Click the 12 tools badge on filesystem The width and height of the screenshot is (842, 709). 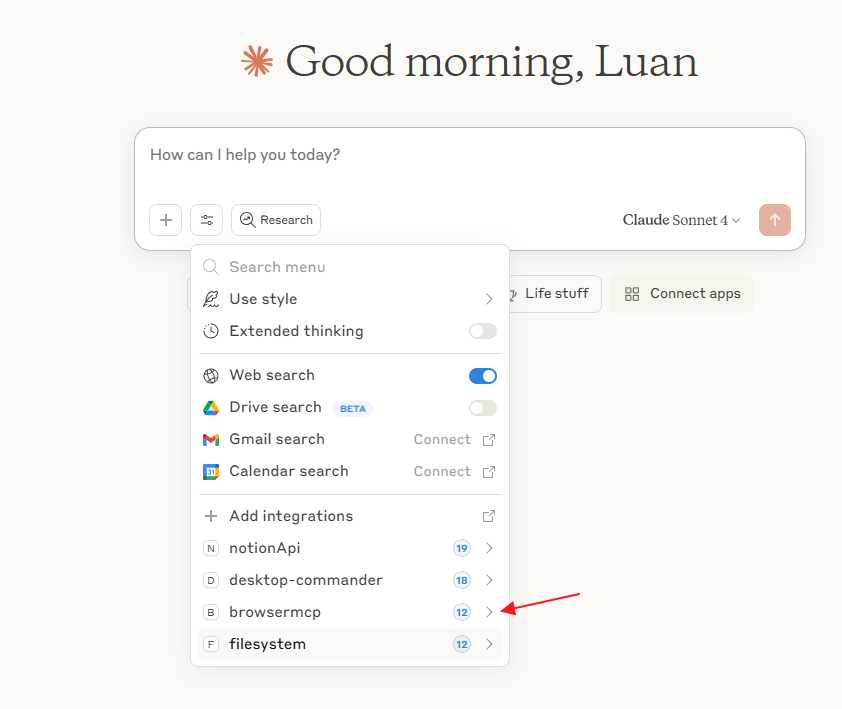[461, 644]
